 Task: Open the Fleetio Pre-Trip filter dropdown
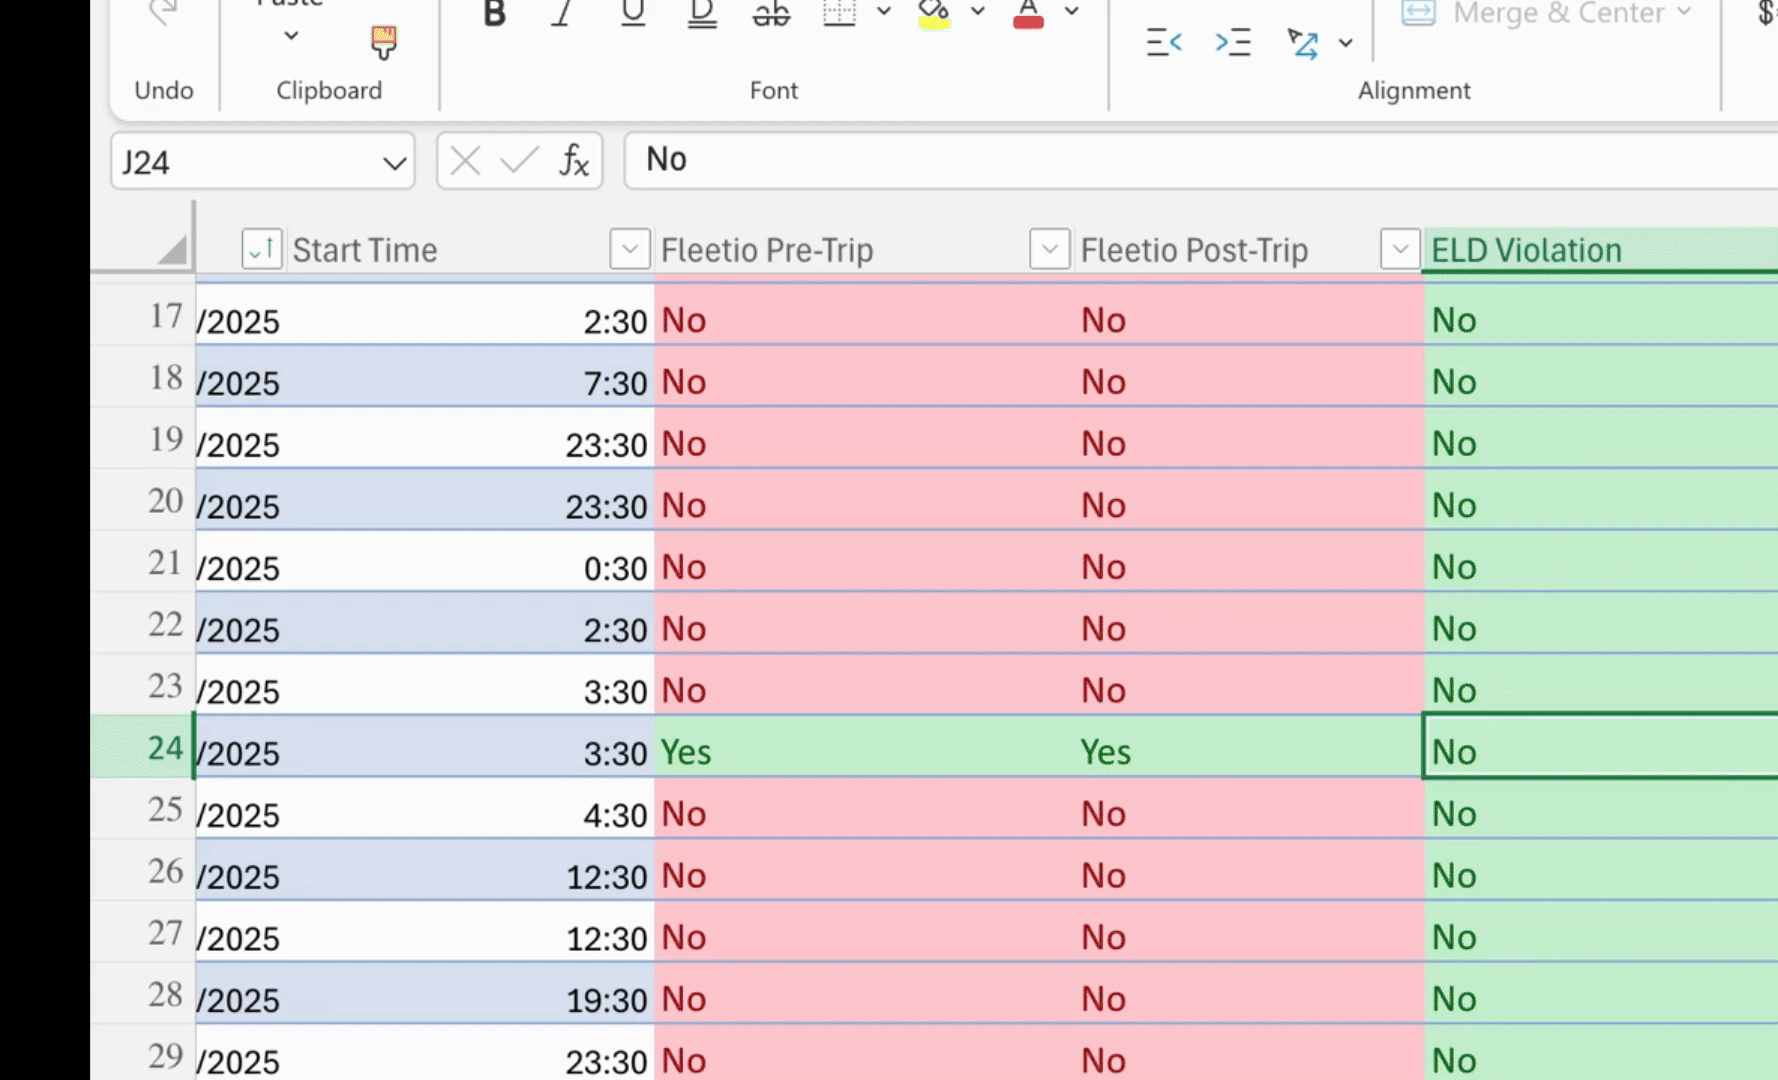pyautogui.click(x=630, y=249)
